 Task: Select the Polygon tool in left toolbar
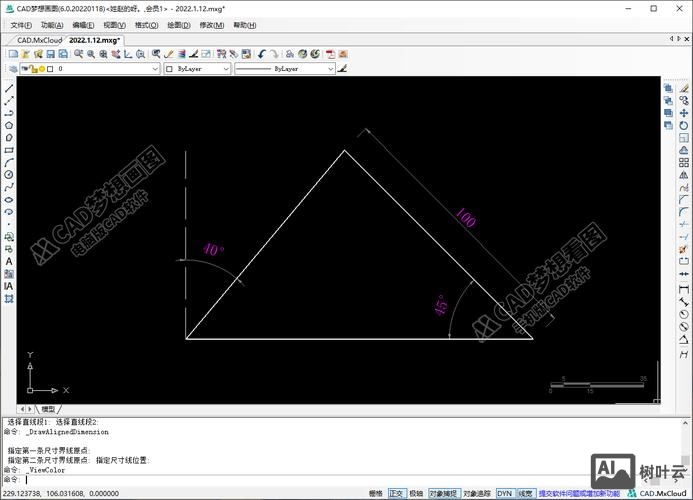pos(9,125)
